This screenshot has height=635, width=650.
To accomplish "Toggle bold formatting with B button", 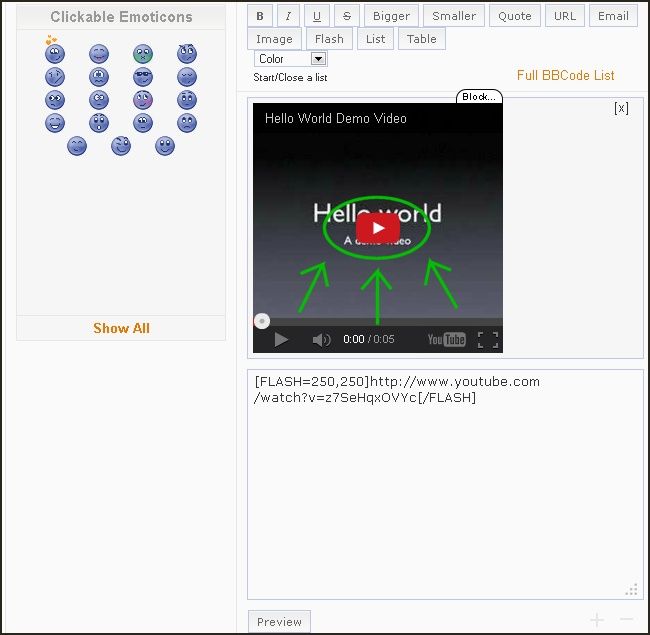I will (260, 16).
